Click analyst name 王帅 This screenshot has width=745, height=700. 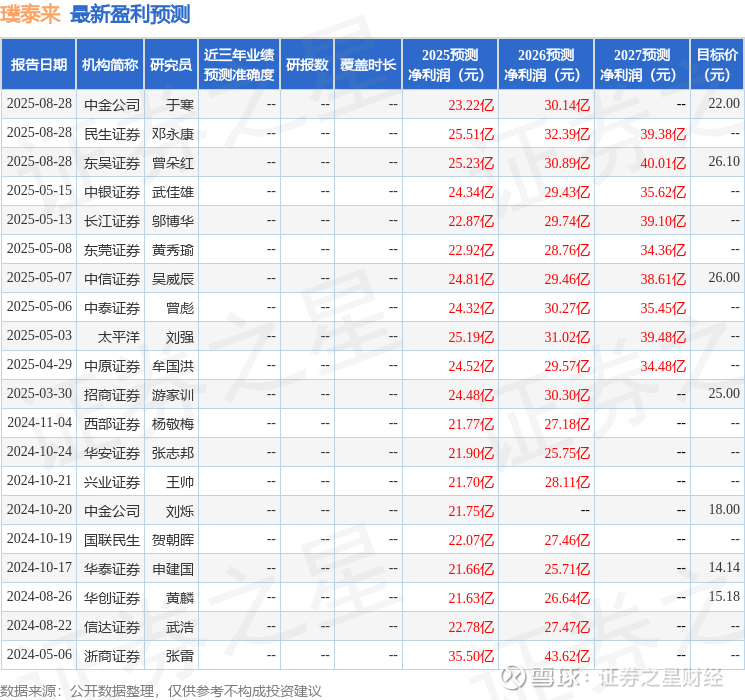click(180, 482)
